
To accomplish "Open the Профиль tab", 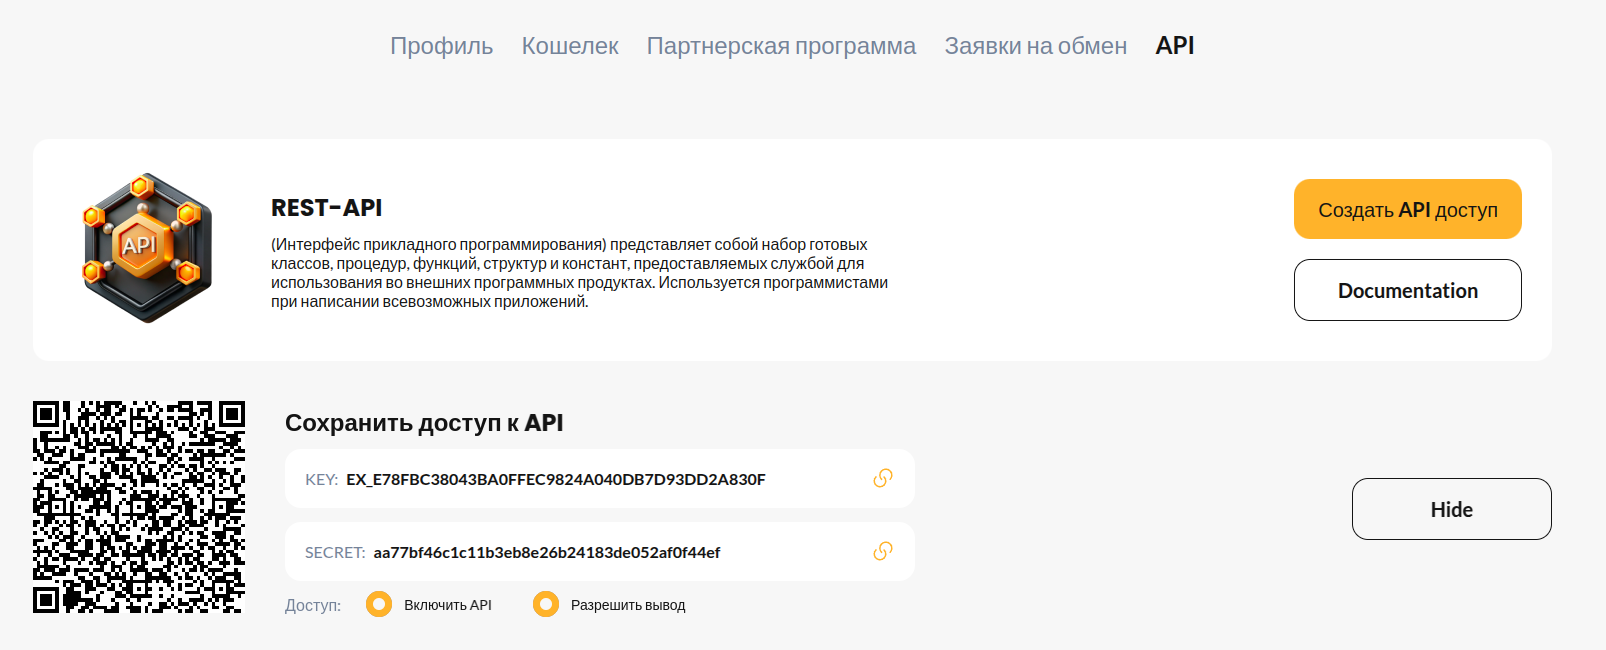I will [x=441, y=46].
